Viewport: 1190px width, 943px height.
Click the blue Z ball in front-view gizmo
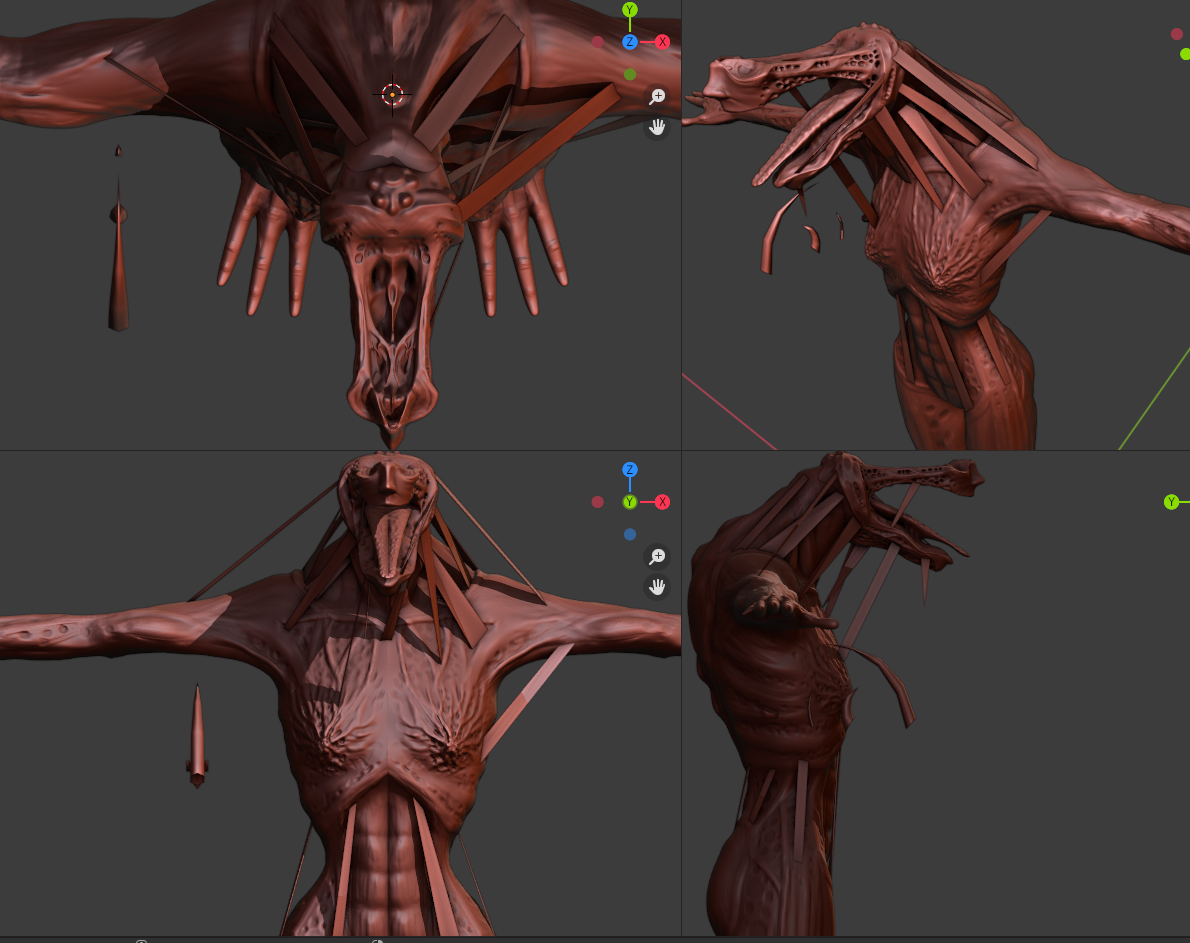pos(629,470)
